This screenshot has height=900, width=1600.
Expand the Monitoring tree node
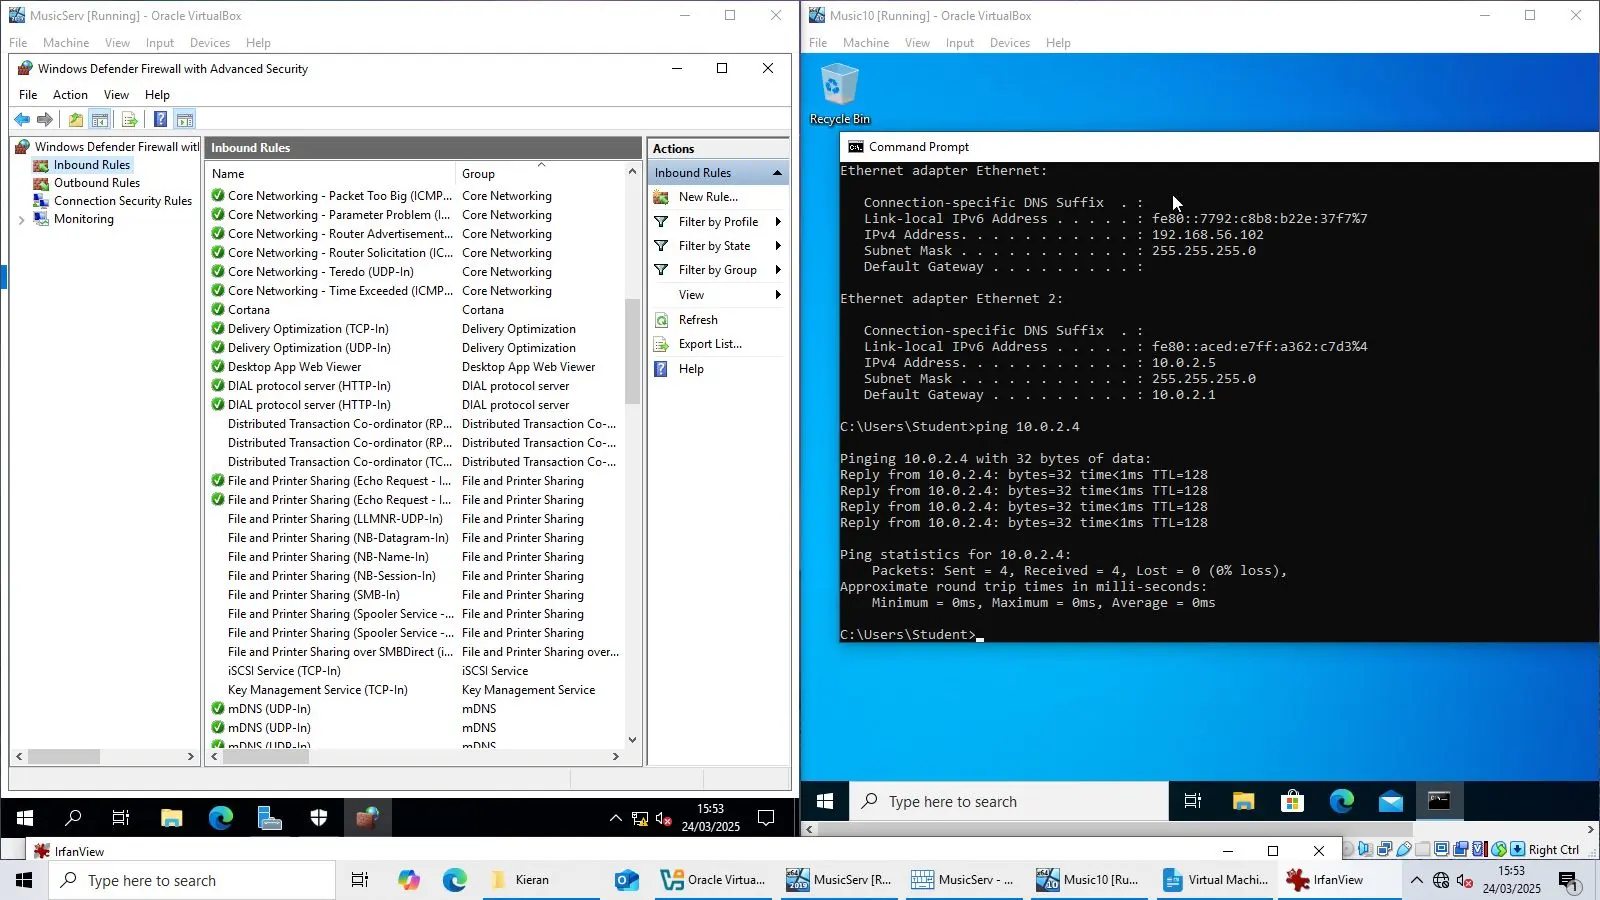pos(22,219)
